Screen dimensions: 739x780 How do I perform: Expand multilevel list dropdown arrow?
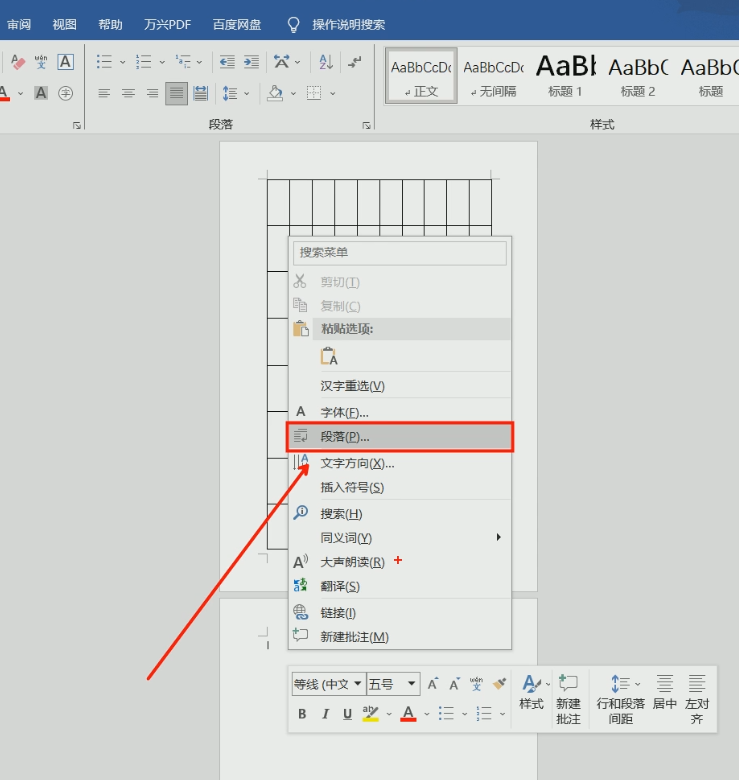199,62
